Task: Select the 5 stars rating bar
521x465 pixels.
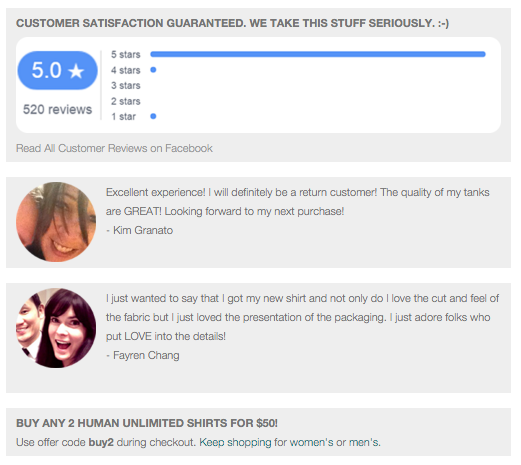Action: pyautogui.click(x=318, y=54)
